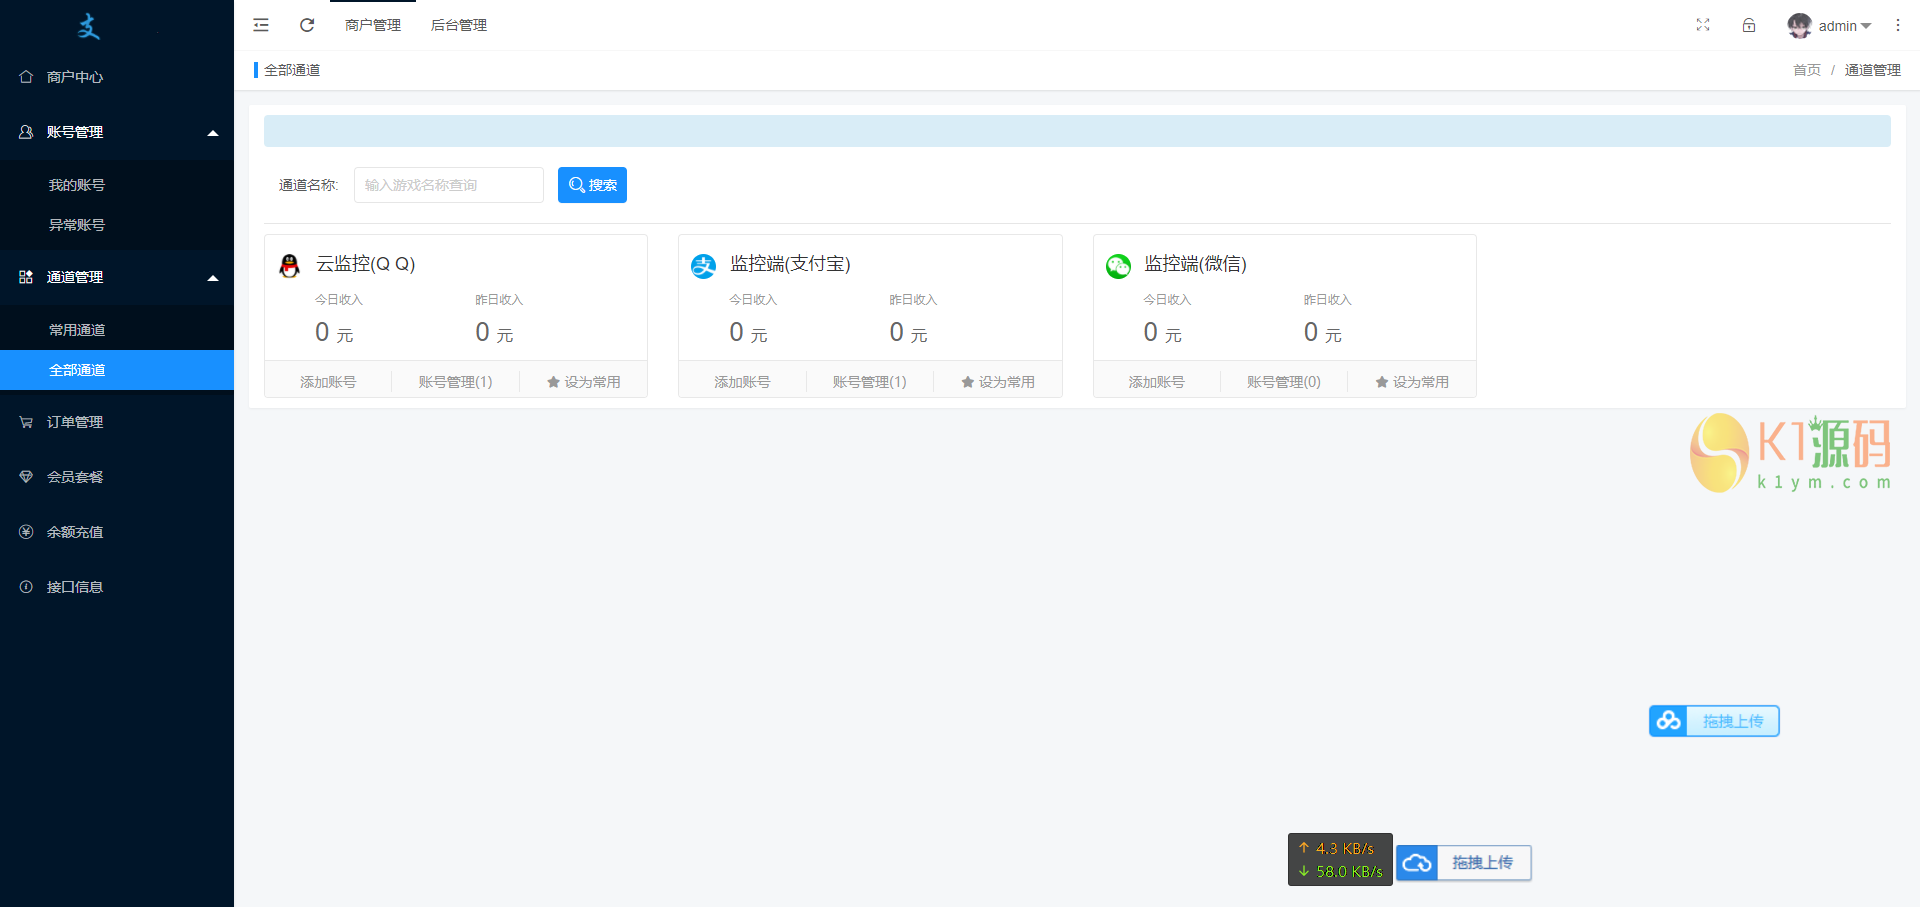This screenshot has height=907, width=1920.
Task: Click the 通道管理 breadcrumb item
Action: [x=1872, y=70]
